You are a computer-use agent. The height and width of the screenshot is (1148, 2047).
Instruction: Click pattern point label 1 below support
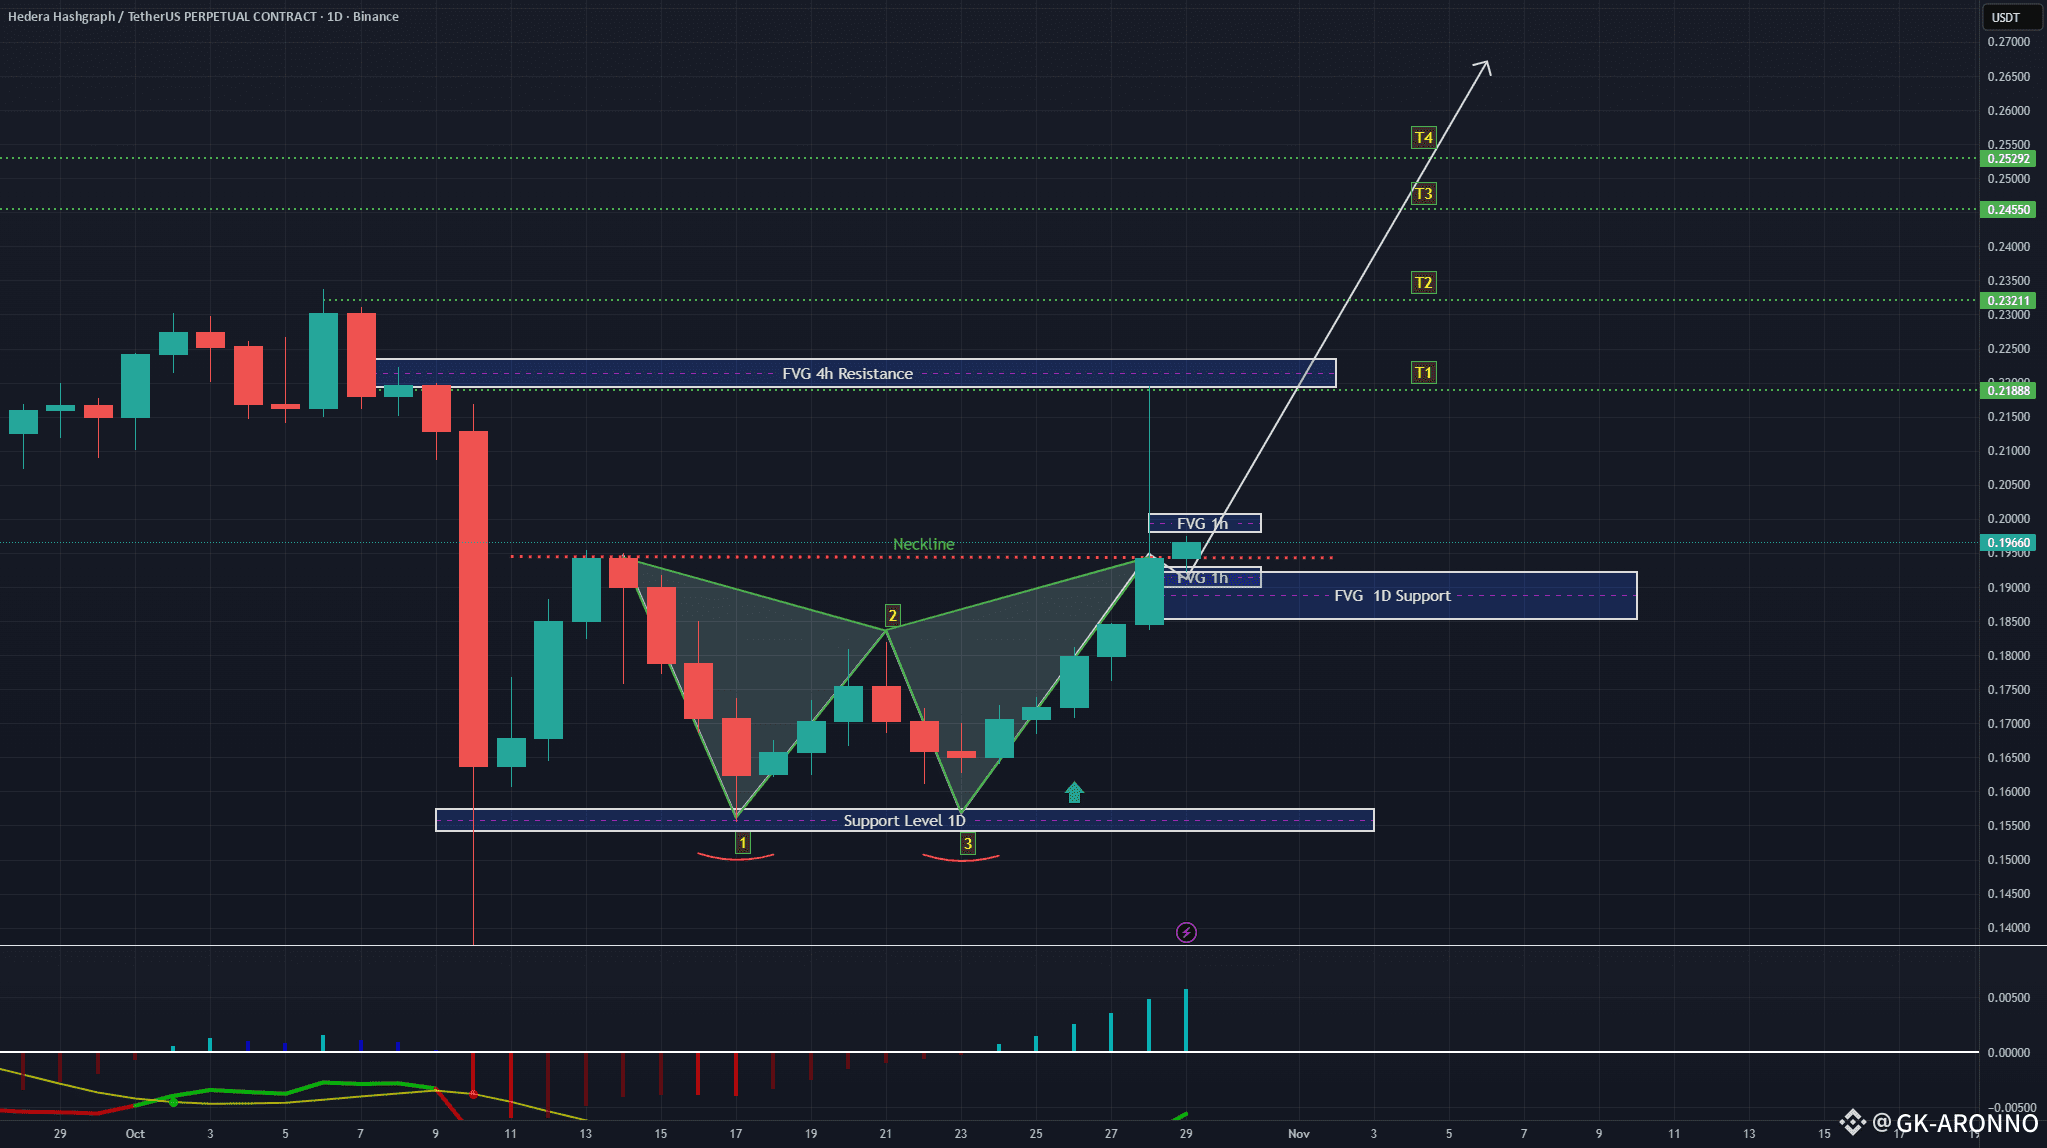[x=742, y=844]
